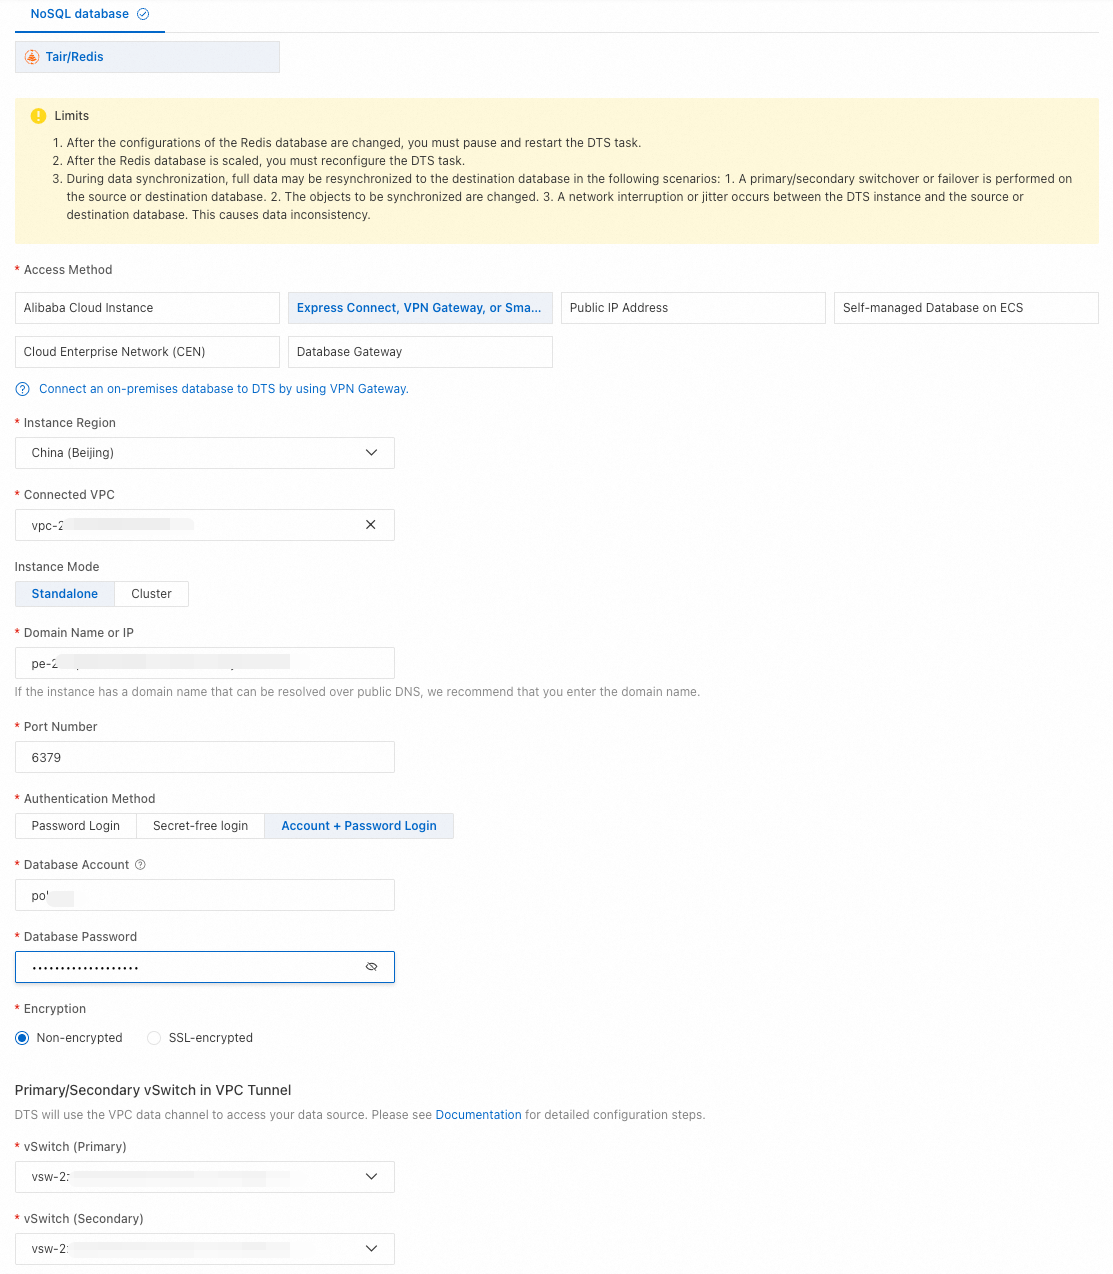Click the Database Account help icon

[140, 865]
